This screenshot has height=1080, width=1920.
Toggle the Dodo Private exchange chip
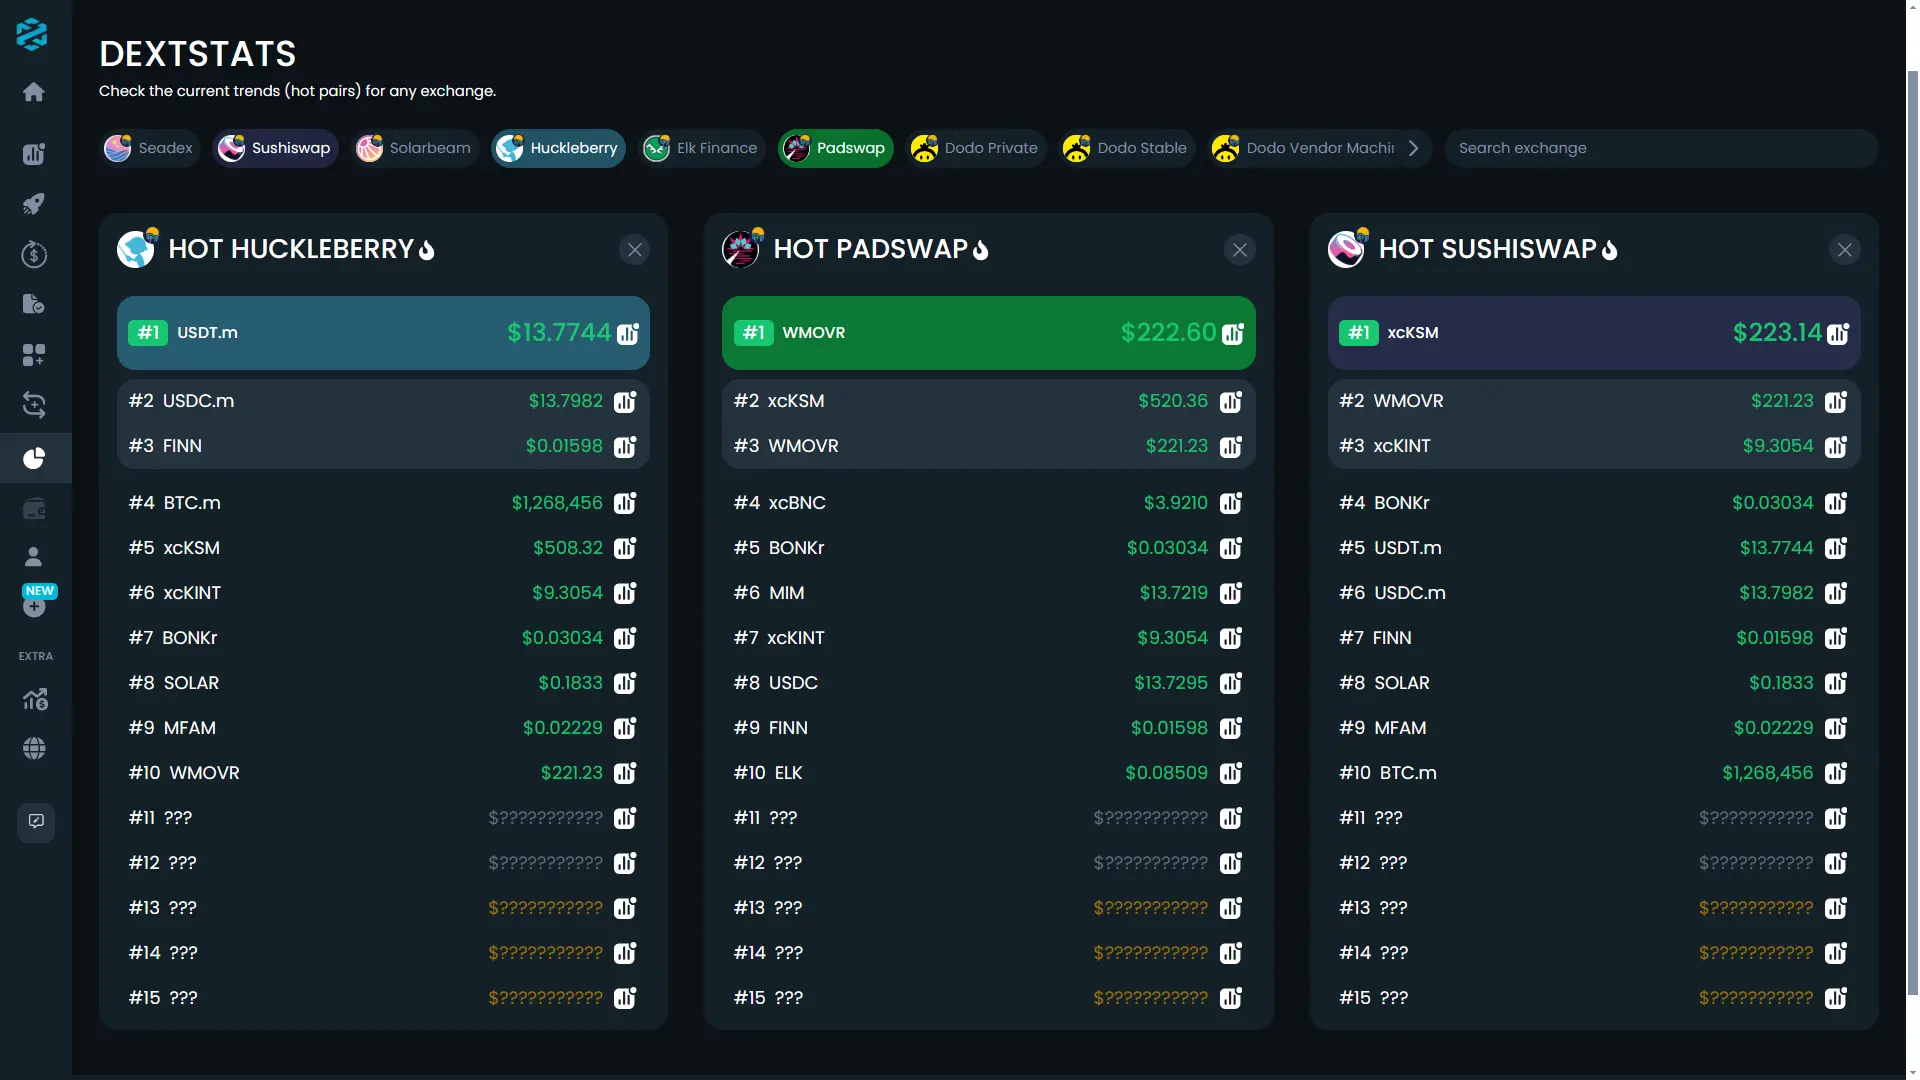click(975, 148)
